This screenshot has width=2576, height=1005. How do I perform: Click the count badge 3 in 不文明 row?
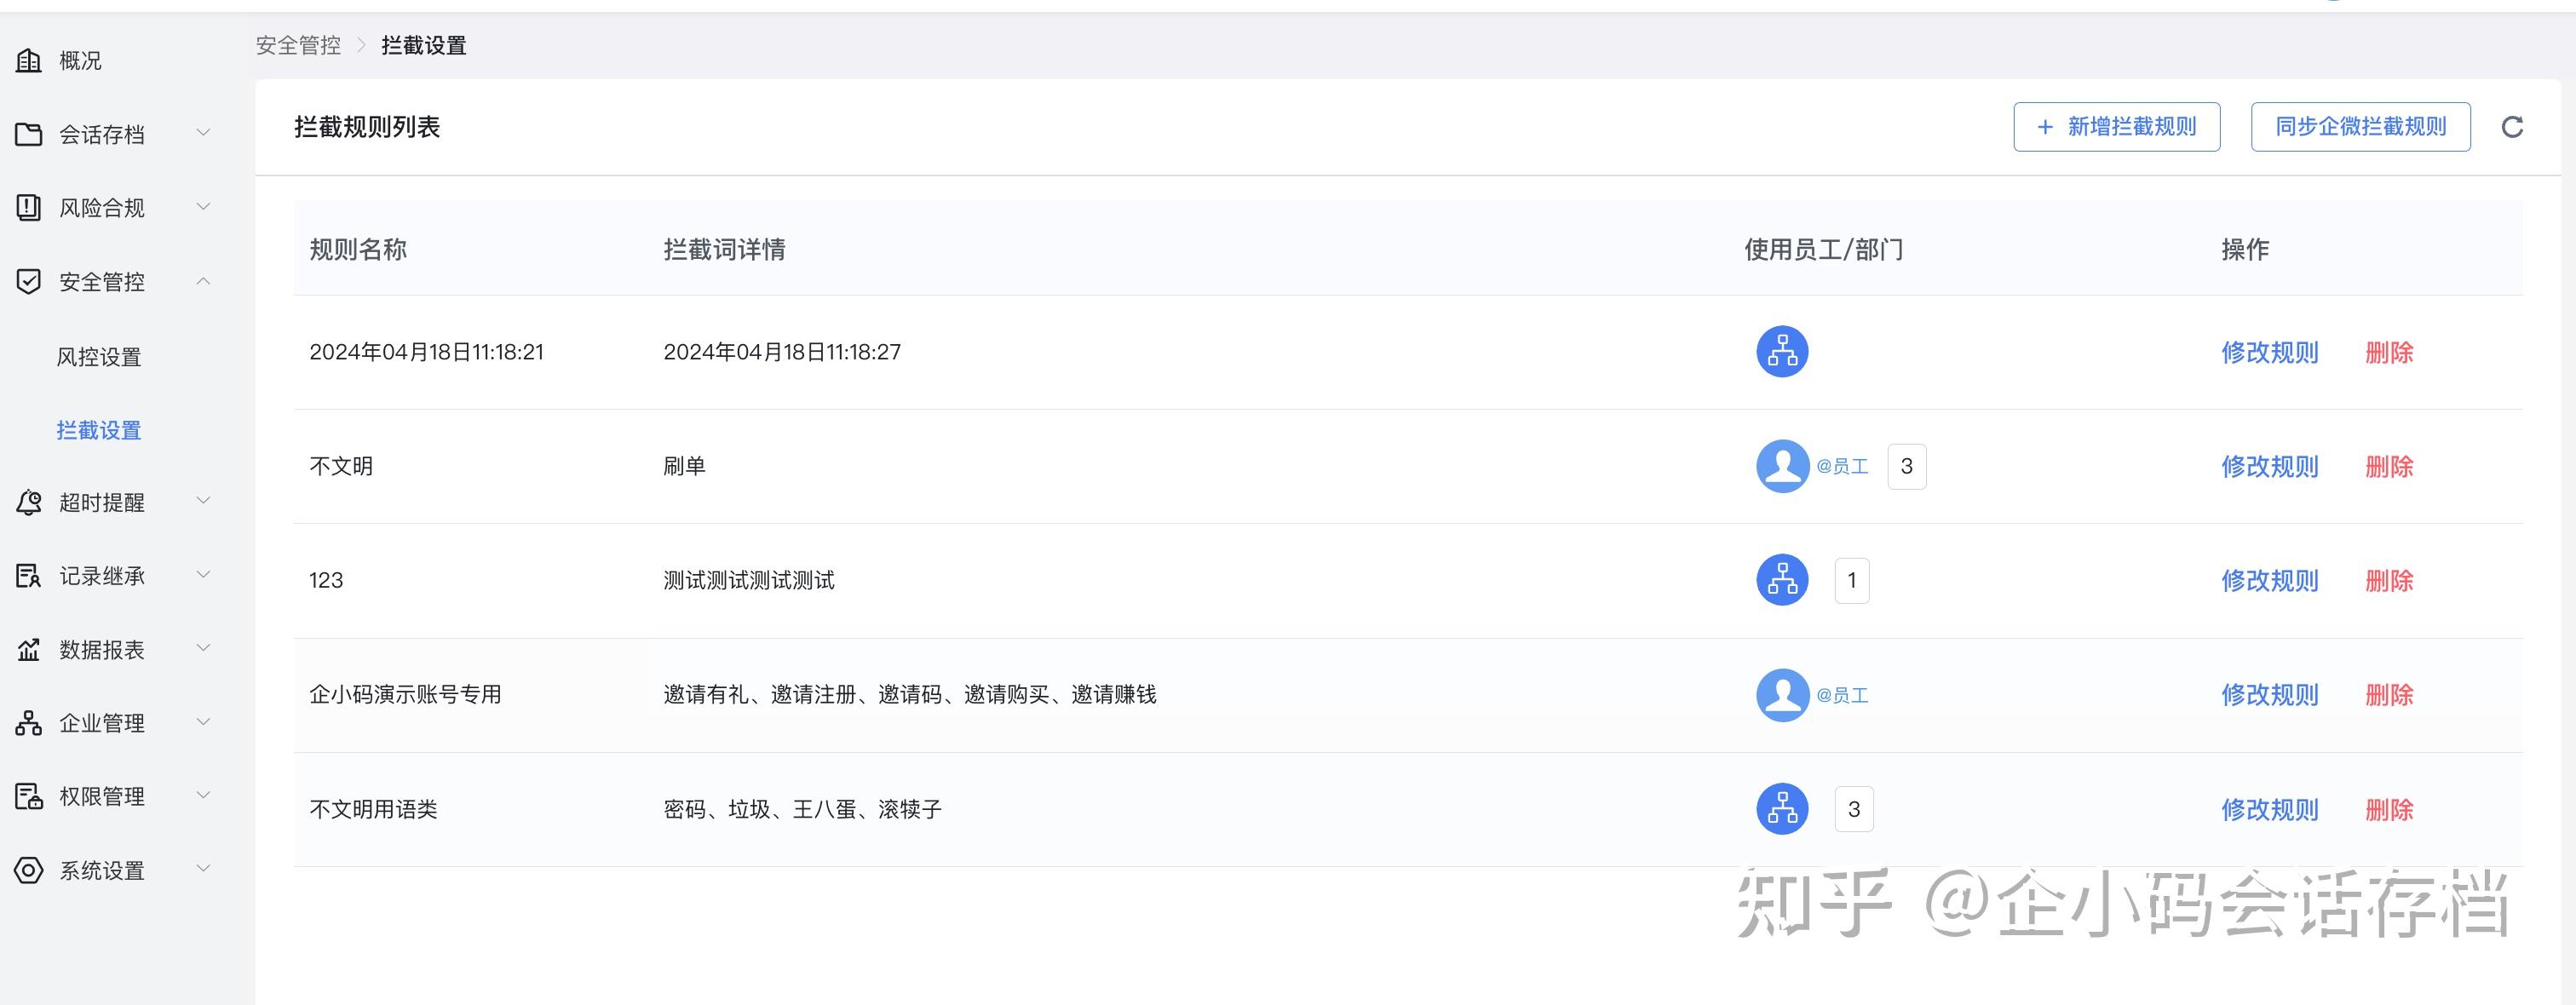[1905, 466]
